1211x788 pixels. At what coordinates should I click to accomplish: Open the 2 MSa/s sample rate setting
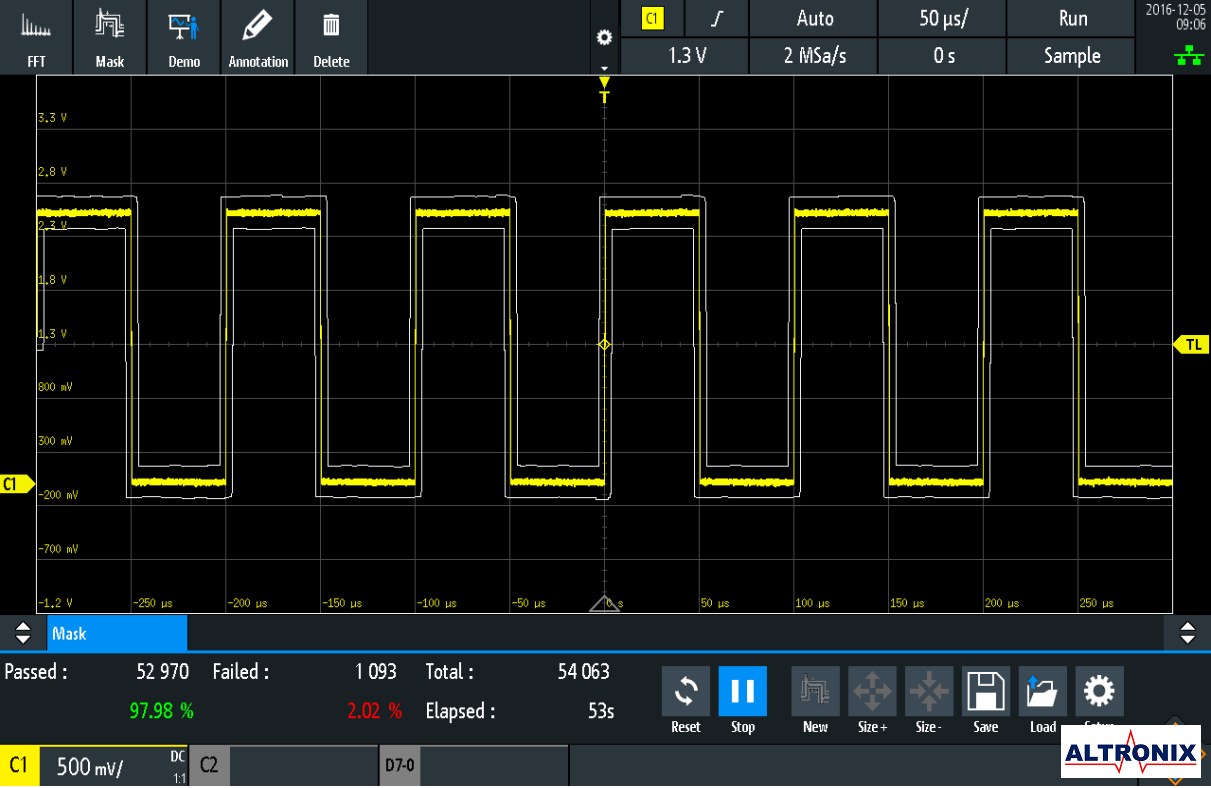click(x=815, y=56)
